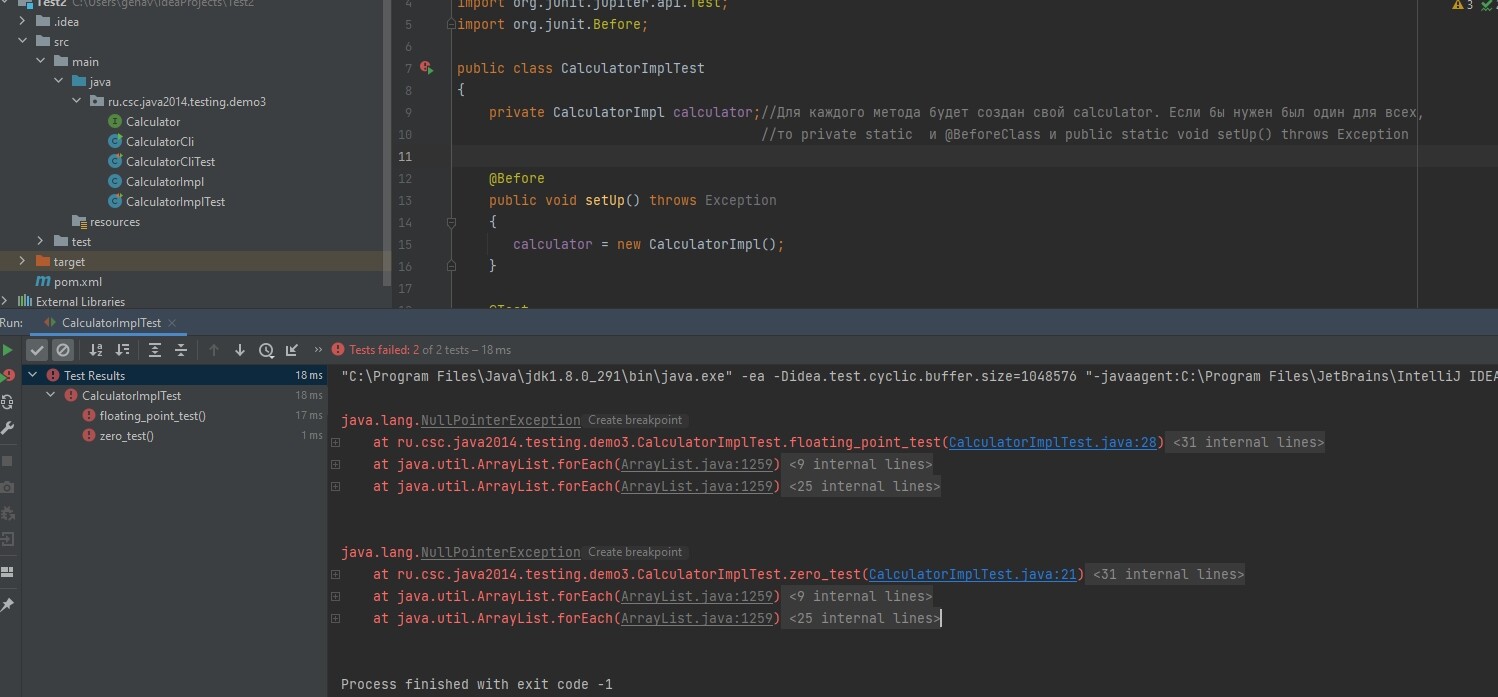Click Rerun Failed Tests icon in run sidebar
The width and height of the screenshot is (1498, 697).
[x=7, y=376]
